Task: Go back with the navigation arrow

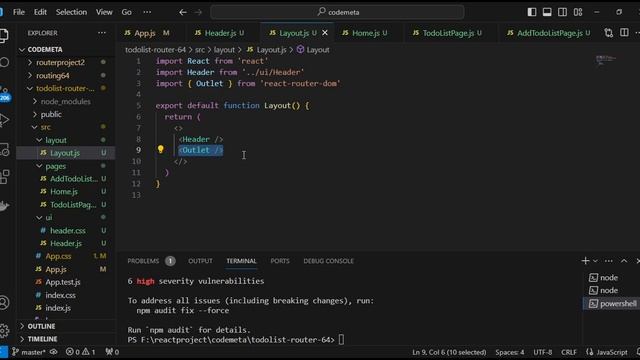Action: pyautogui.click(x=183, y=12)
